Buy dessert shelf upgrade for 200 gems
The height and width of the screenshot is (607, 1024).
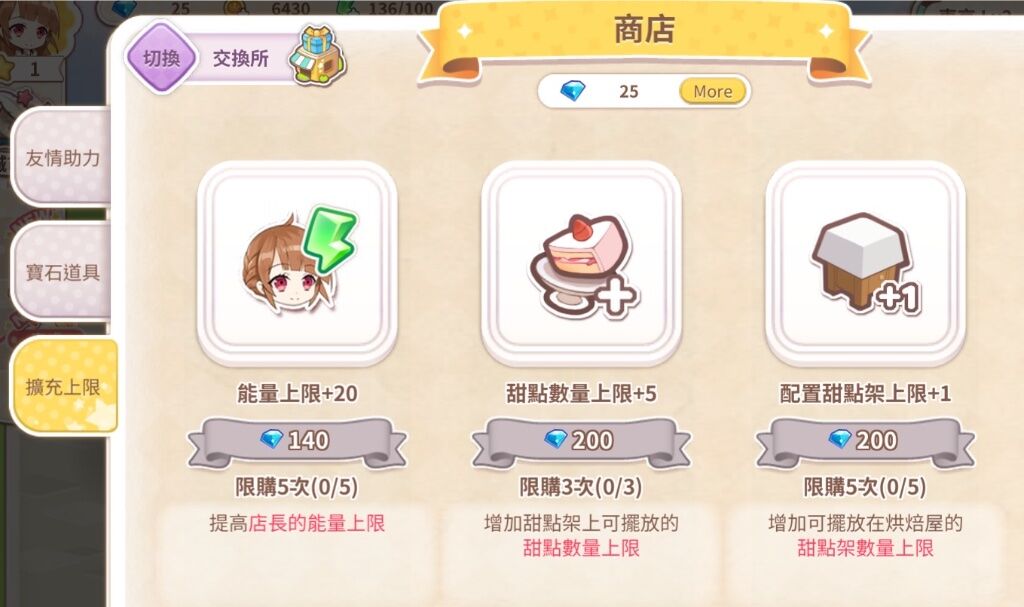(865, 442)
